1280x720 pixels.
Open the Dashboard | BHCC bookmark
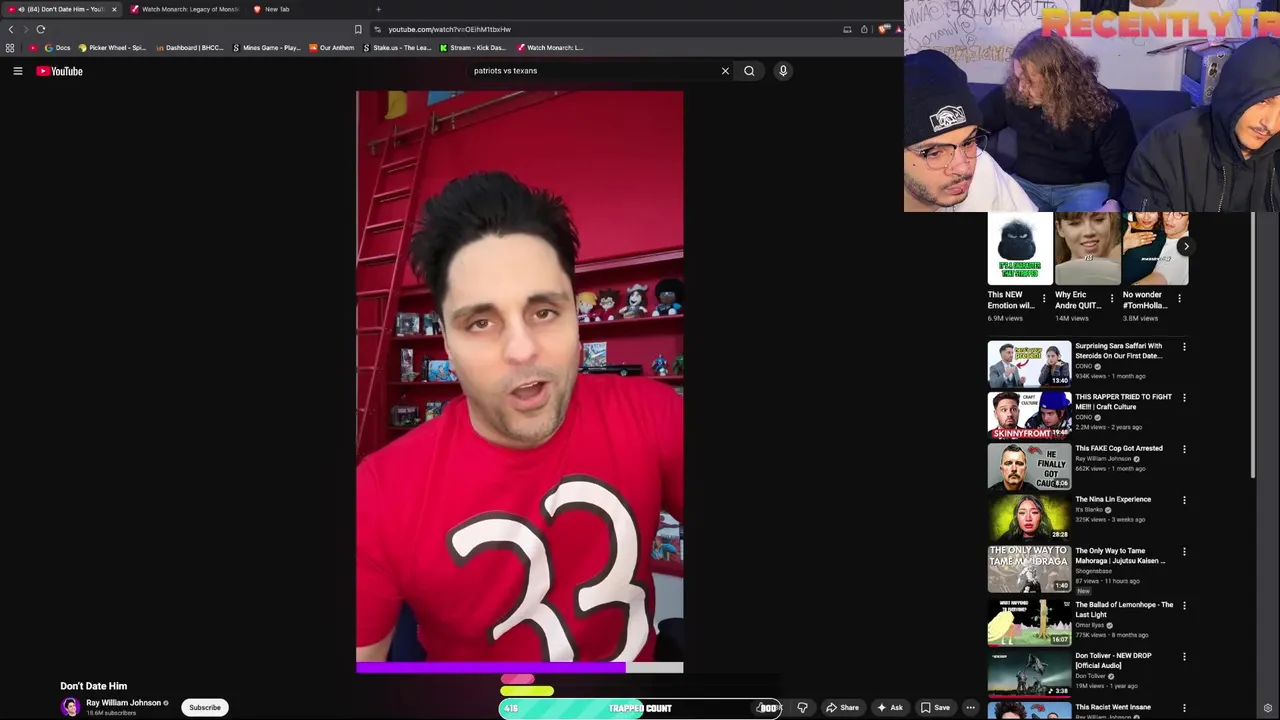190,47
